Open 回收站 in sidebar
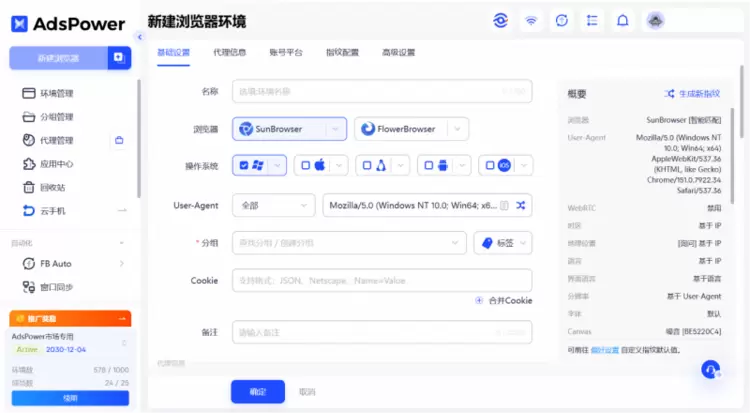The width and height of the screenshot is (750, 413). click(44, 187)
